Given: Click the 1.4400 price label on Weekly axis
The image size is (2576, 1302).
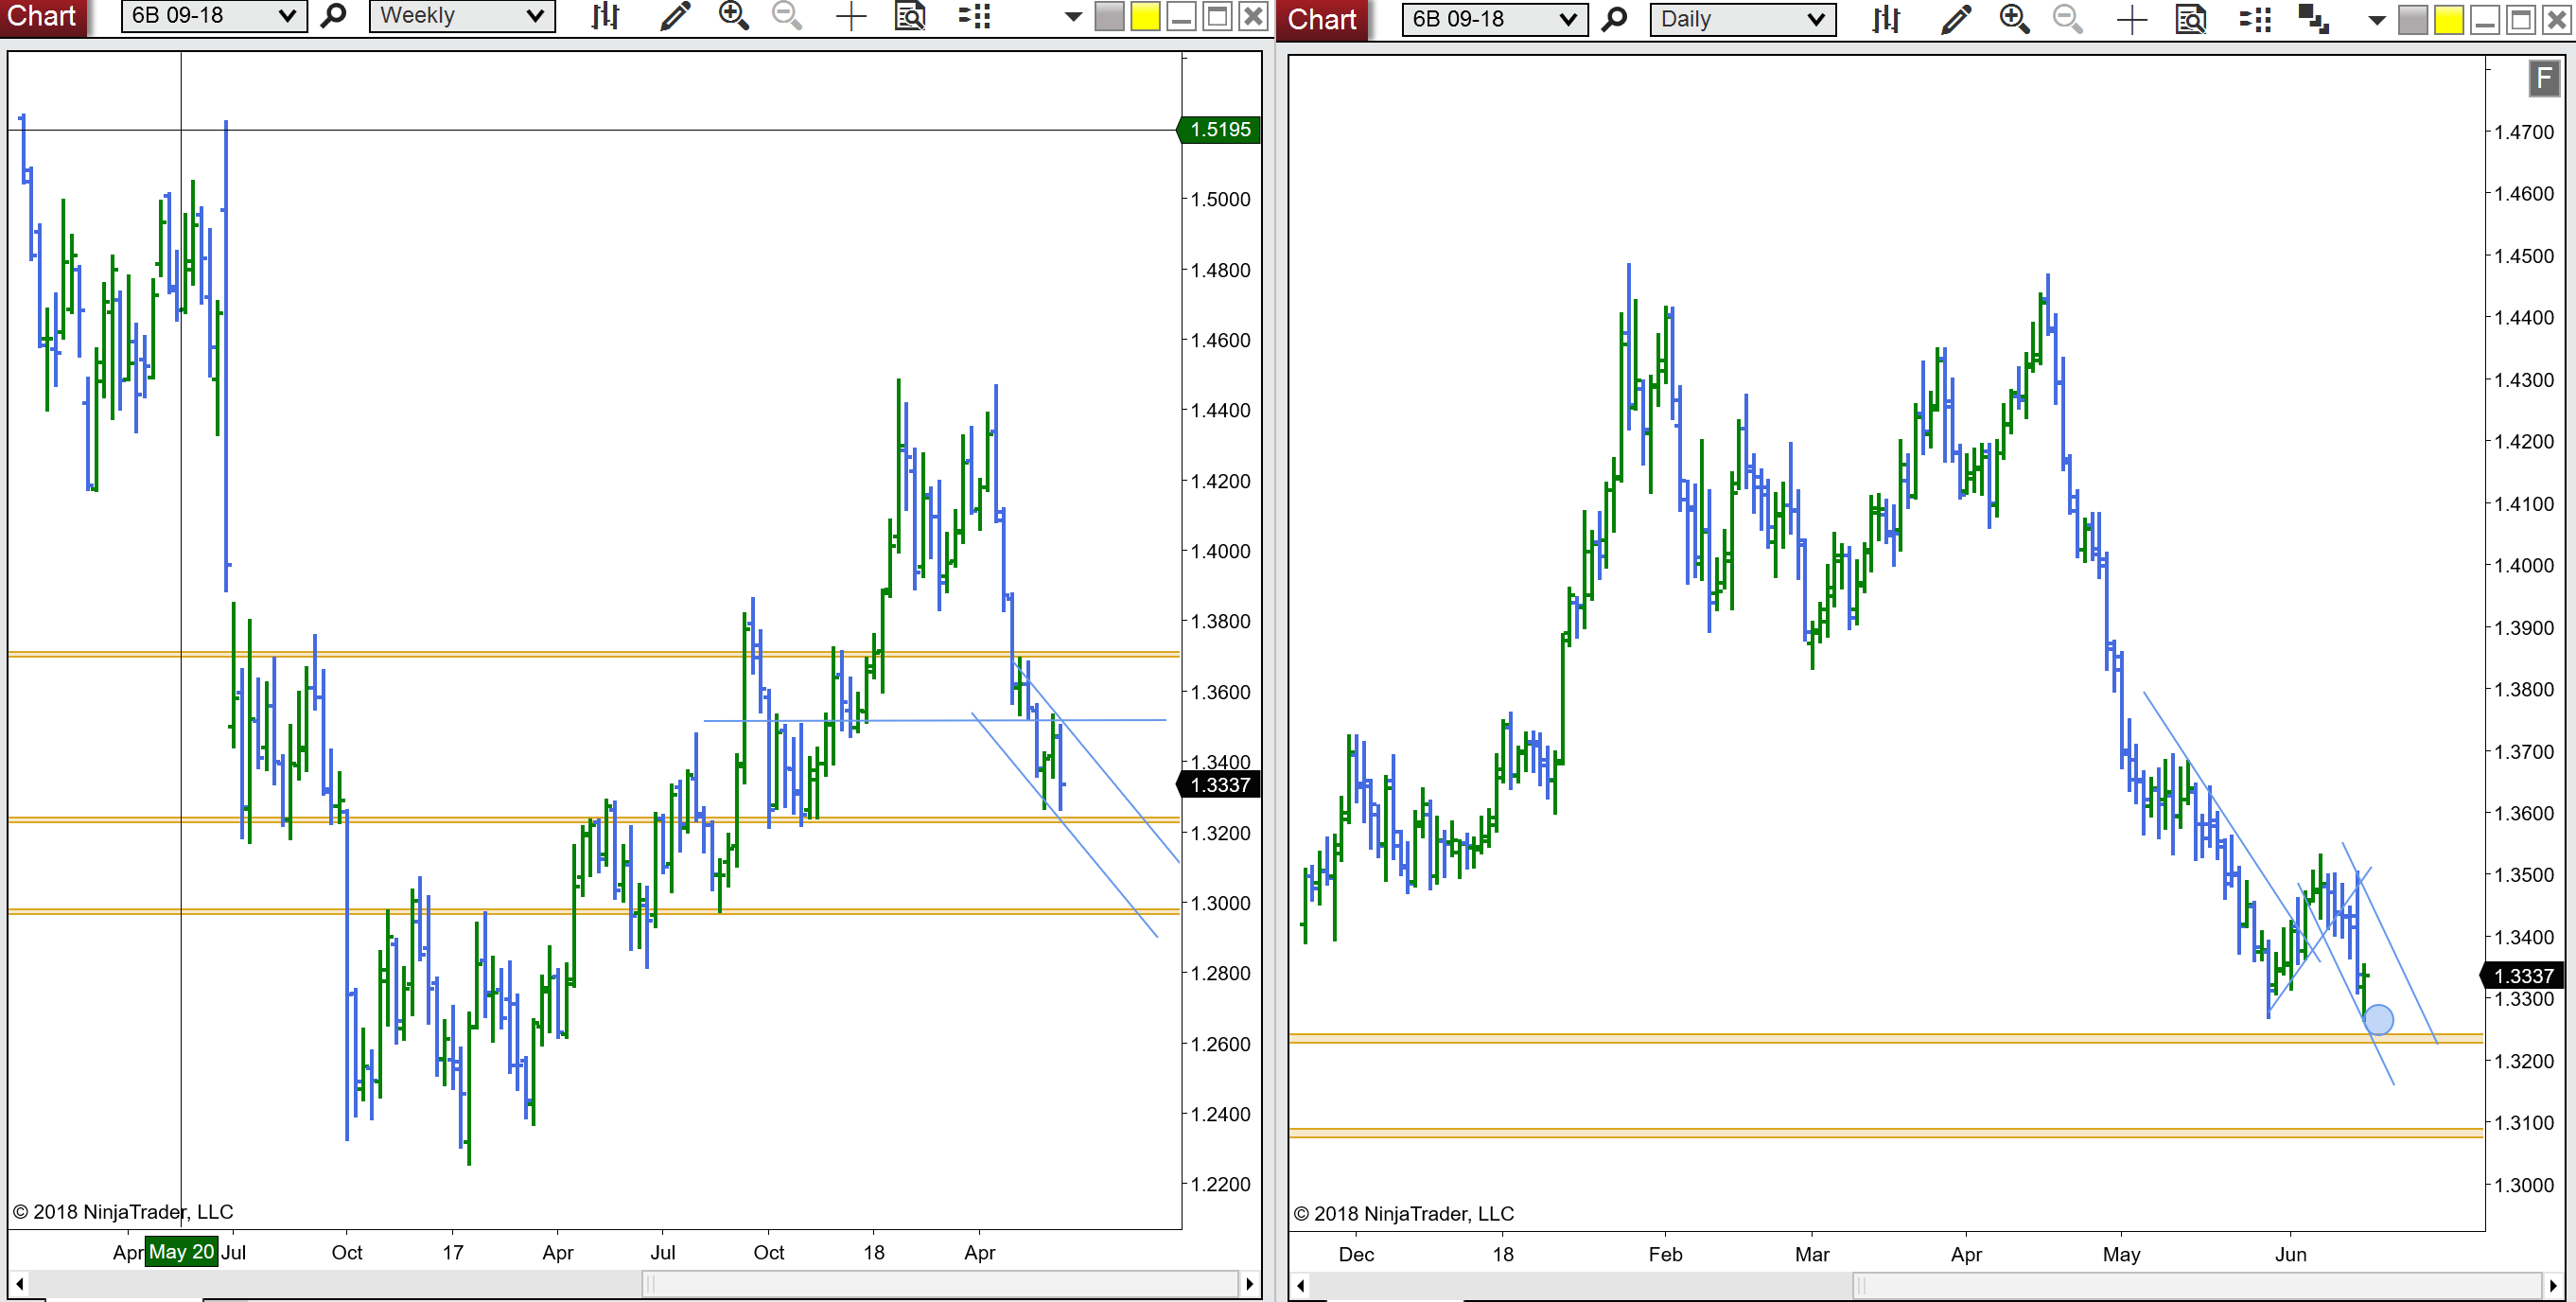Looking at the screenshot, I should (1220, 410).
